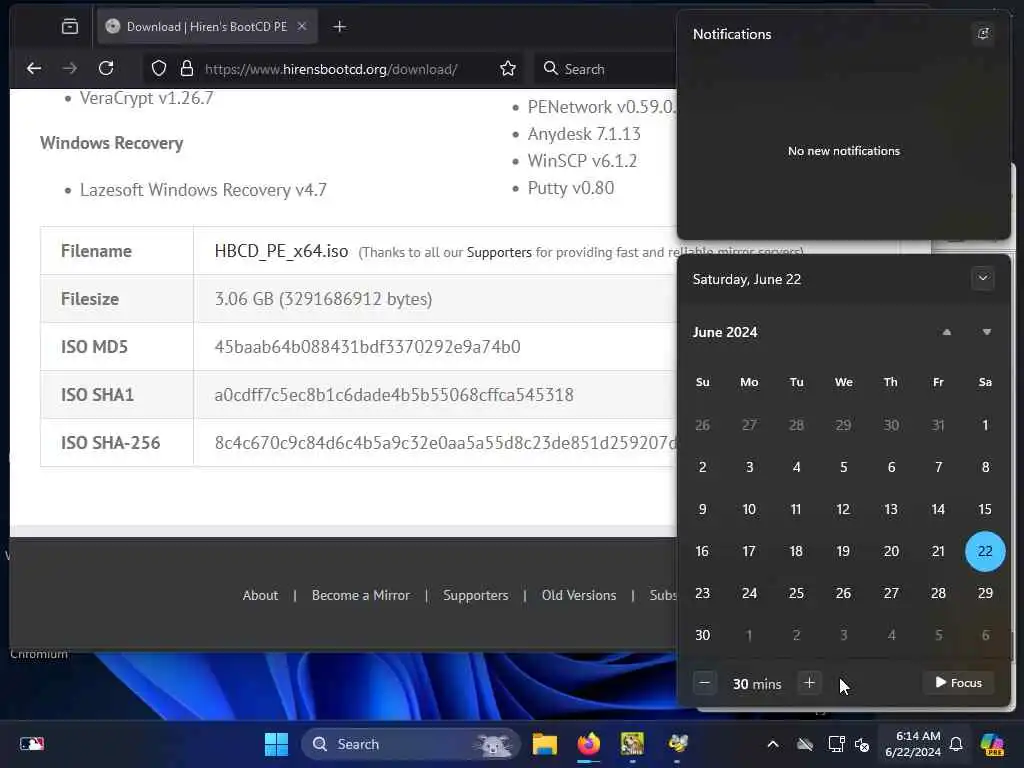This screenshot has width=1024, height=768.
Task: Select May 26 in the calendar
Action: coord(703,425)
